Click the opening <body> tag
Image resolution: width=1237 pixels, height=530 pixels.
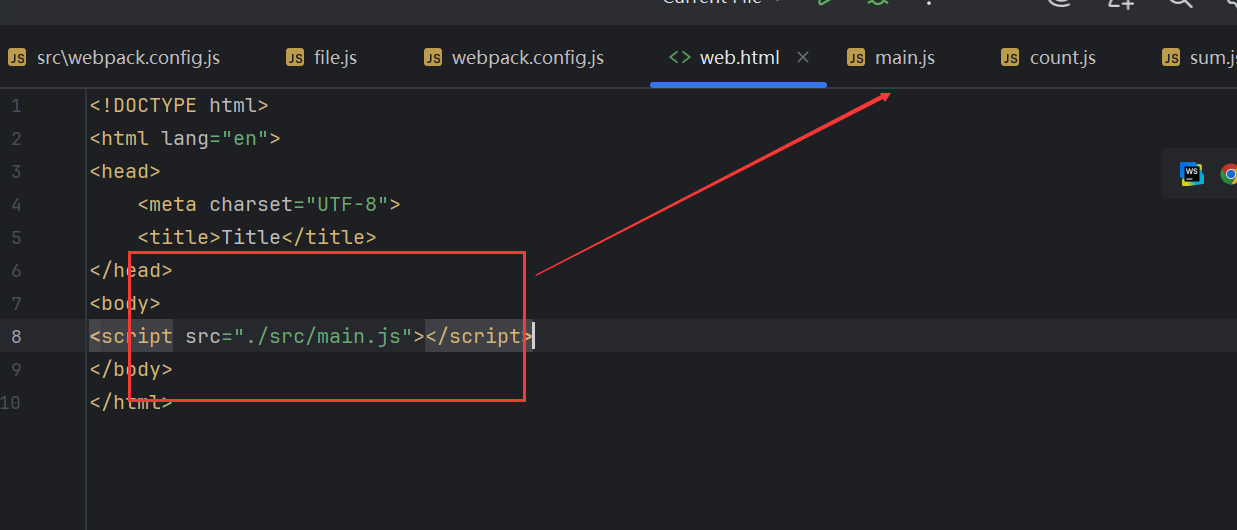click(125, 303)
